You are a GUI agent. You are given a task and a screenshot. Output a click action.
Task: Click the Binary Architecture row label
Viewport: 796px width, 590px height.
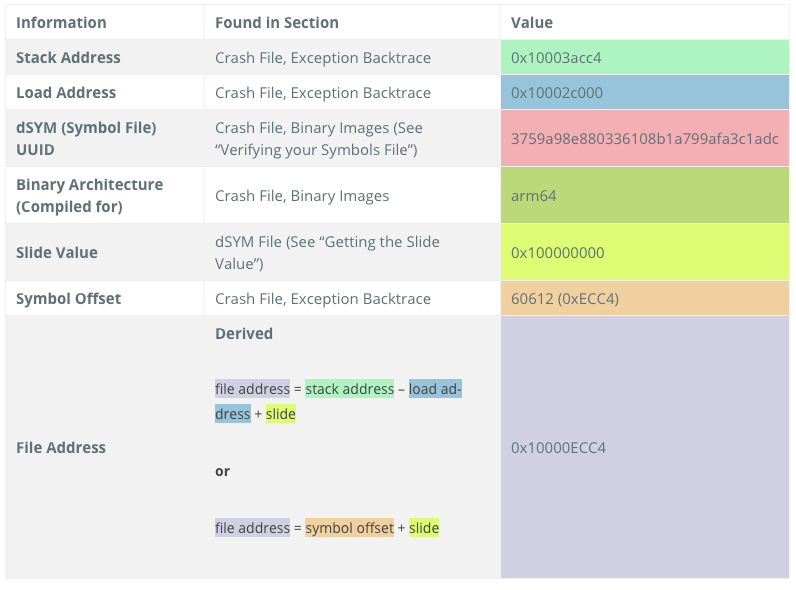click(x=89, y=195)
